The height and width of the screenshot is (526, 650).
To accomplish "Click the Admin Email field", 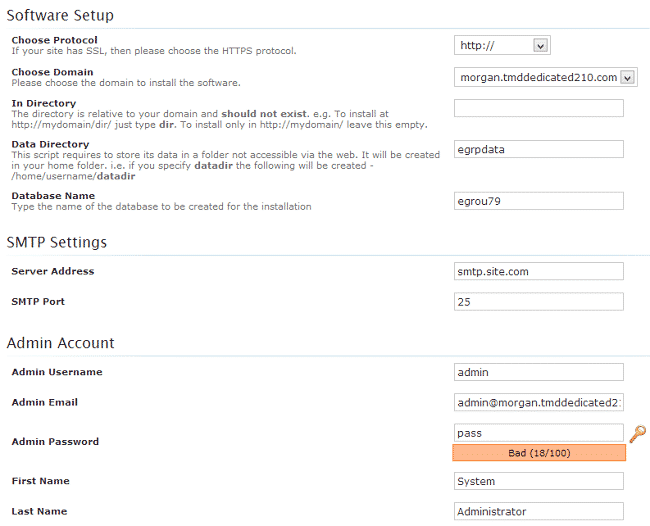I will 538,402.
